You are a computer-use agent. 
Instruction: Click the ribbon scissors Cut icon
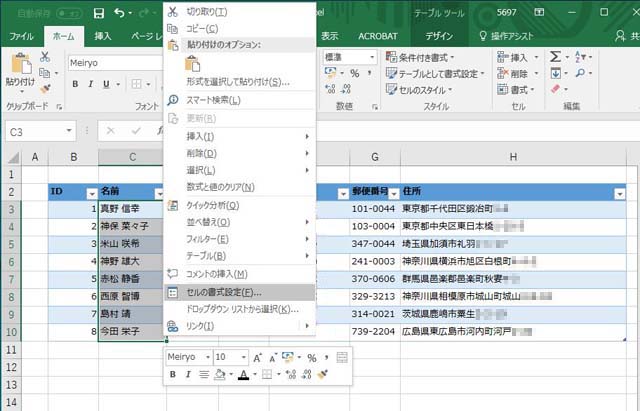46,58
